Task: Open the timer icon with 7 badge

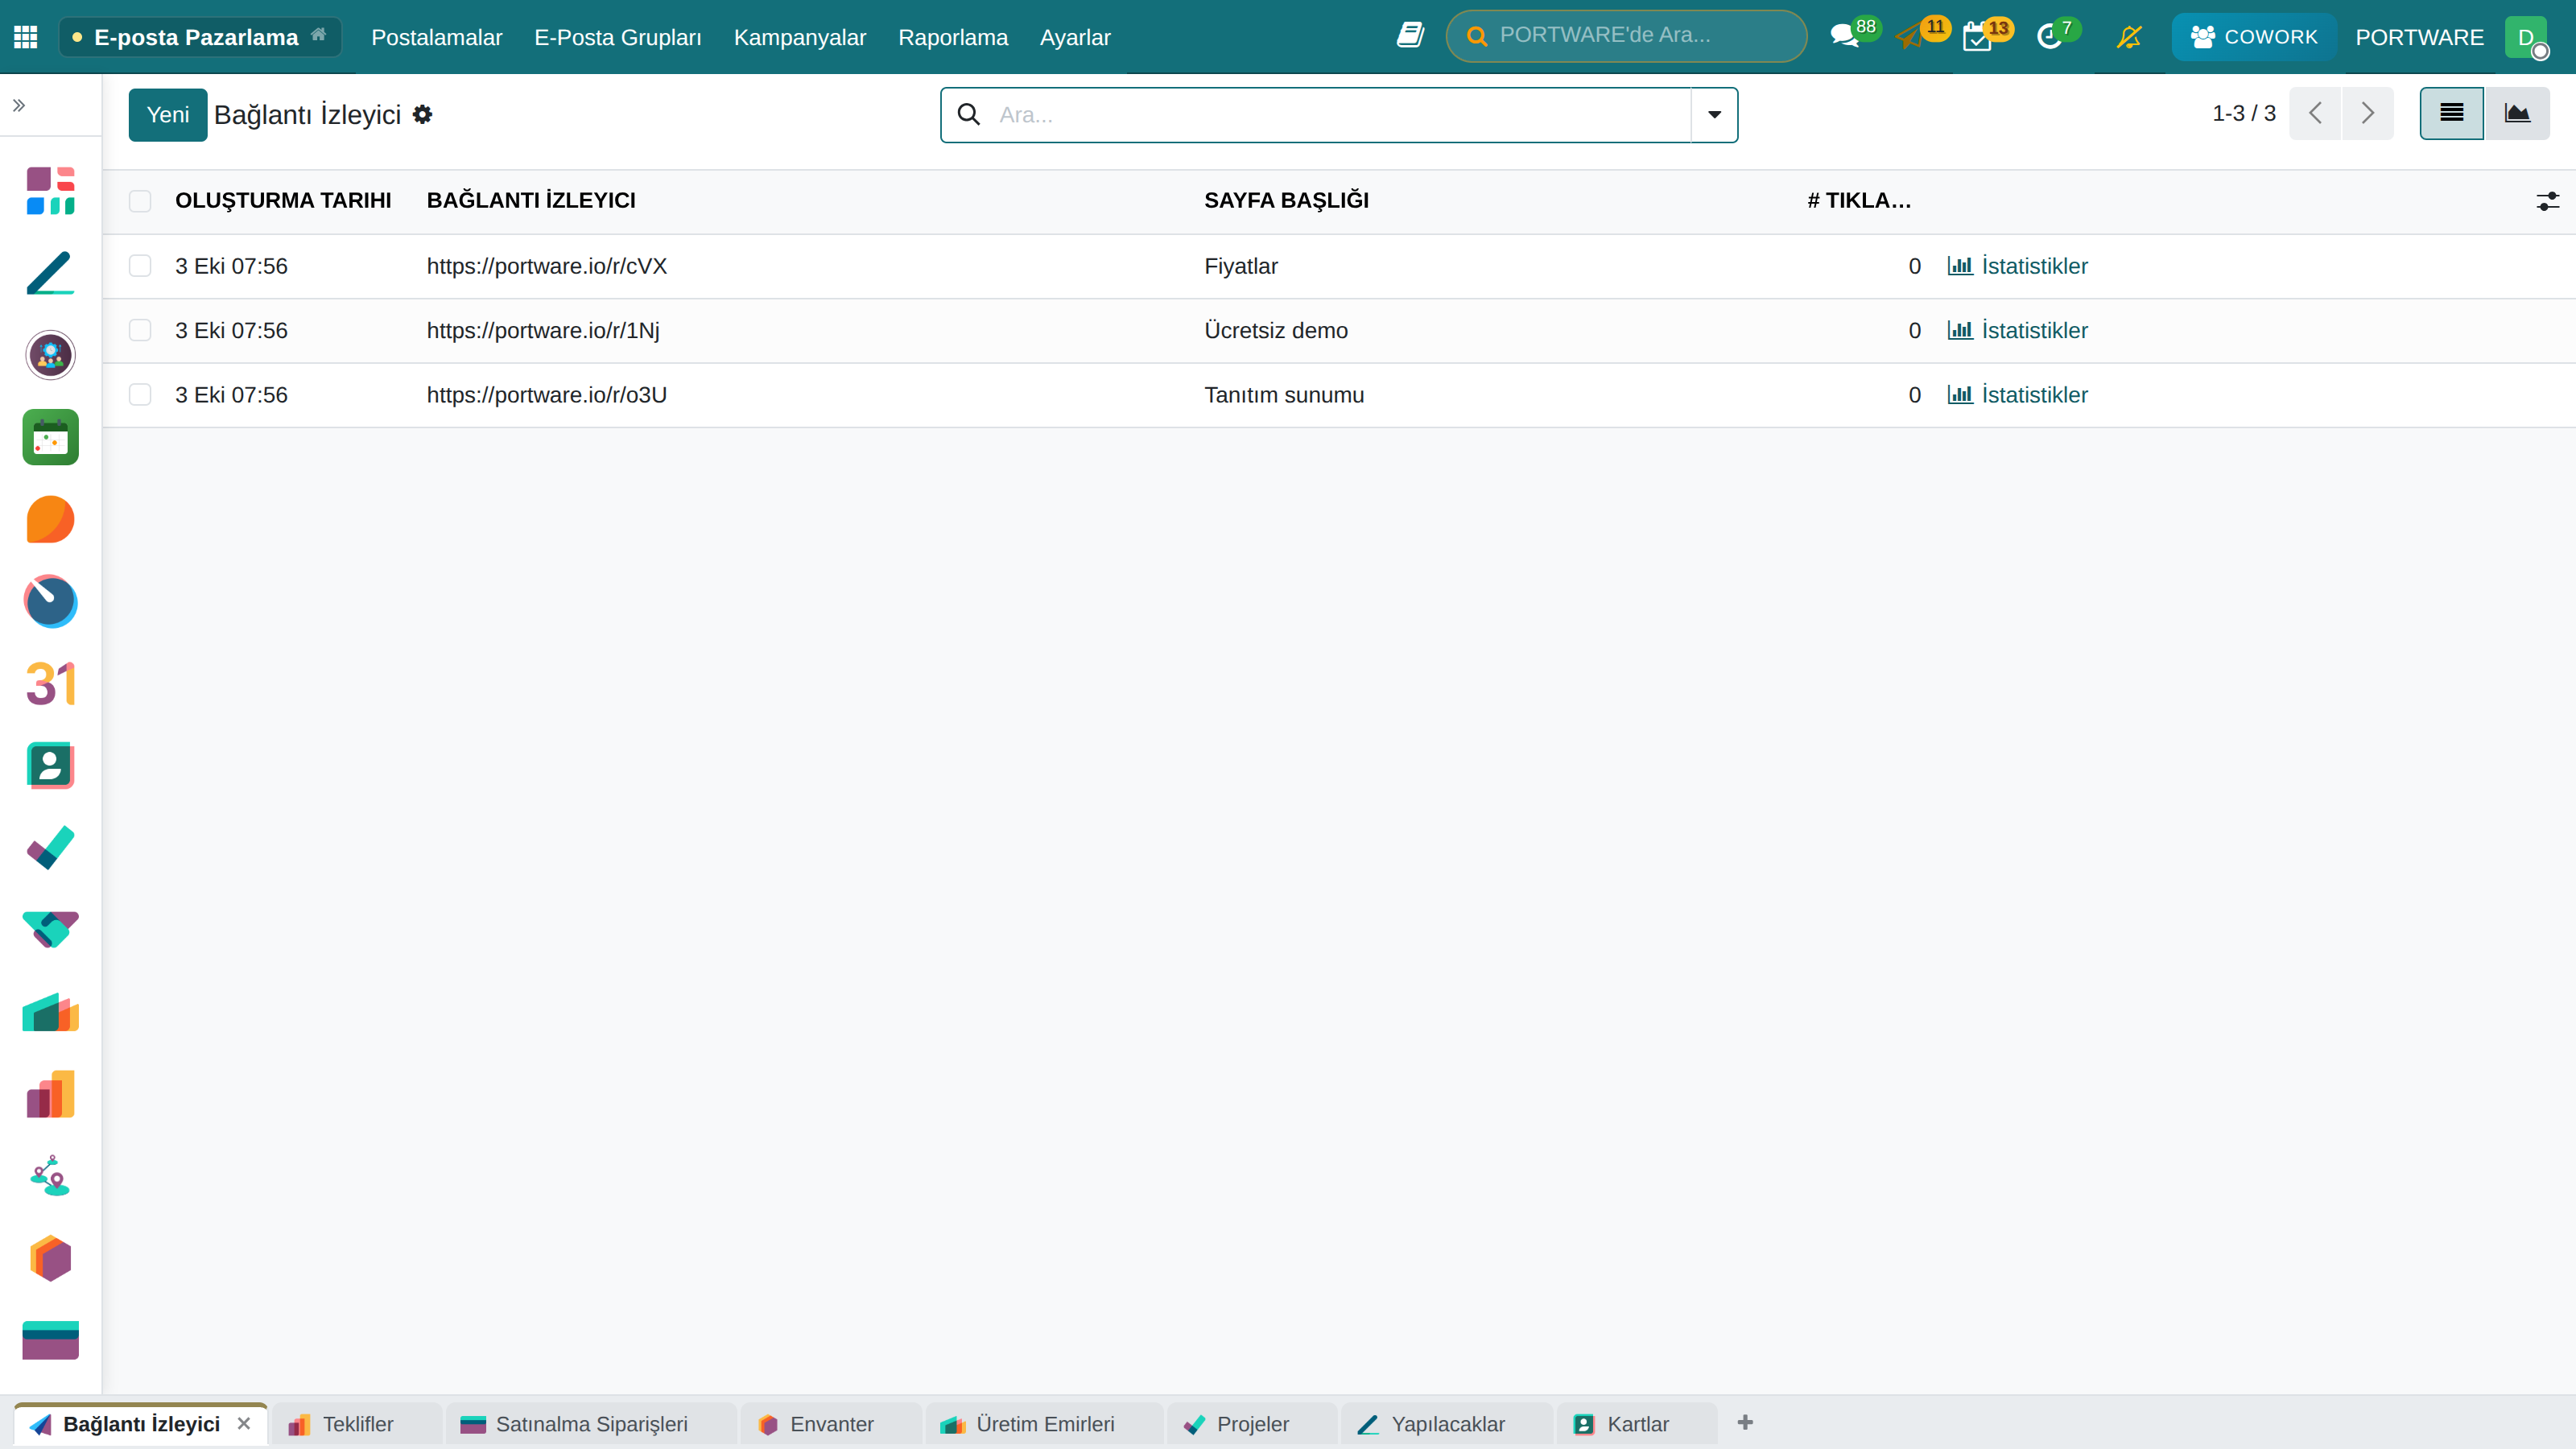Action: [2049, 37]
